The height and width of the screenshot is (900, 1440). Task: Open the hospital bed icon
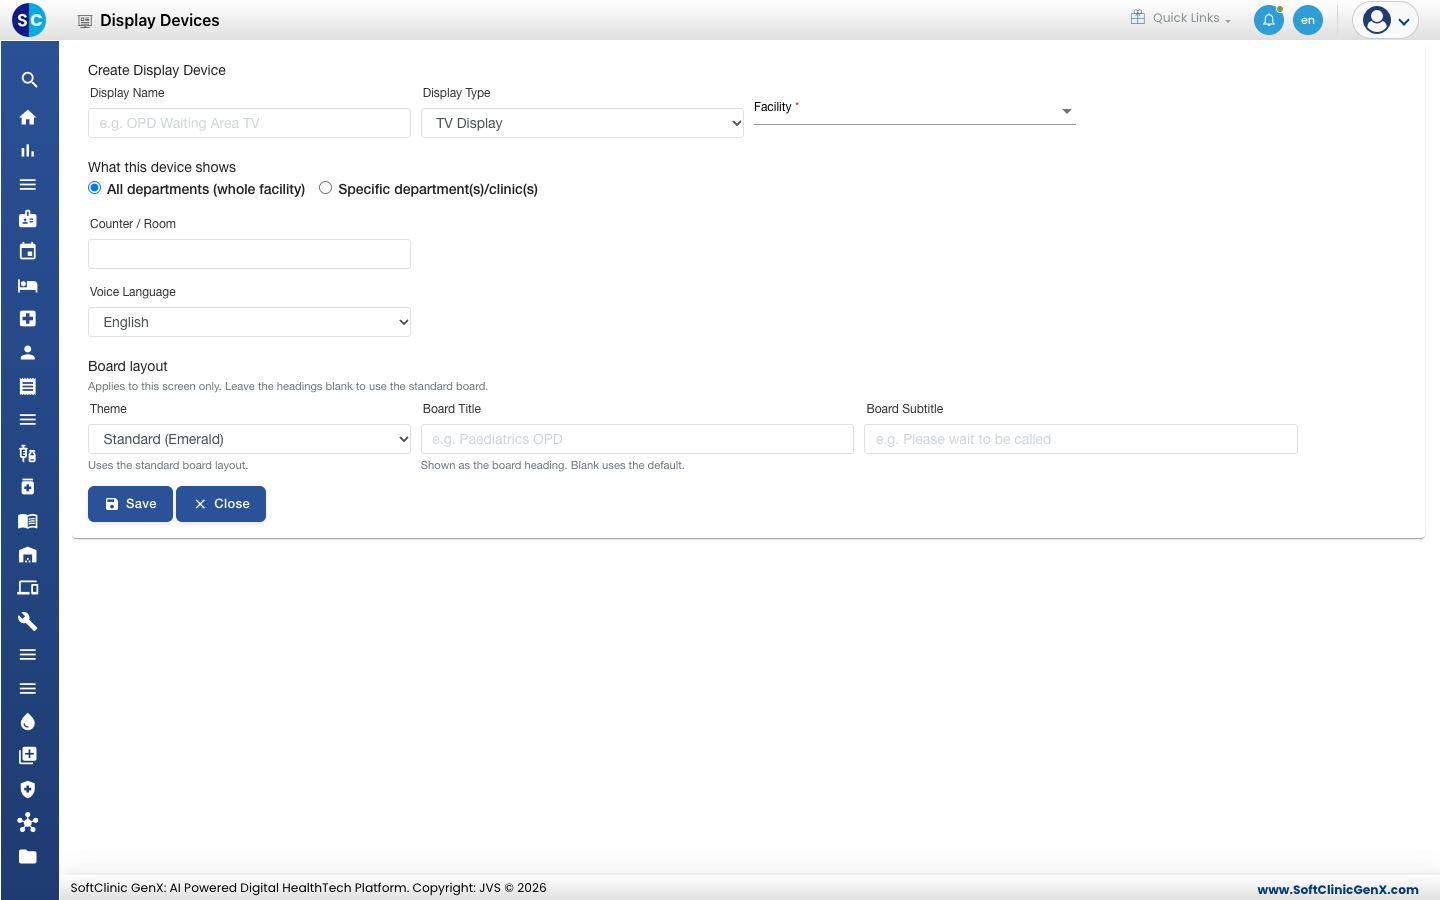[28, 285]
